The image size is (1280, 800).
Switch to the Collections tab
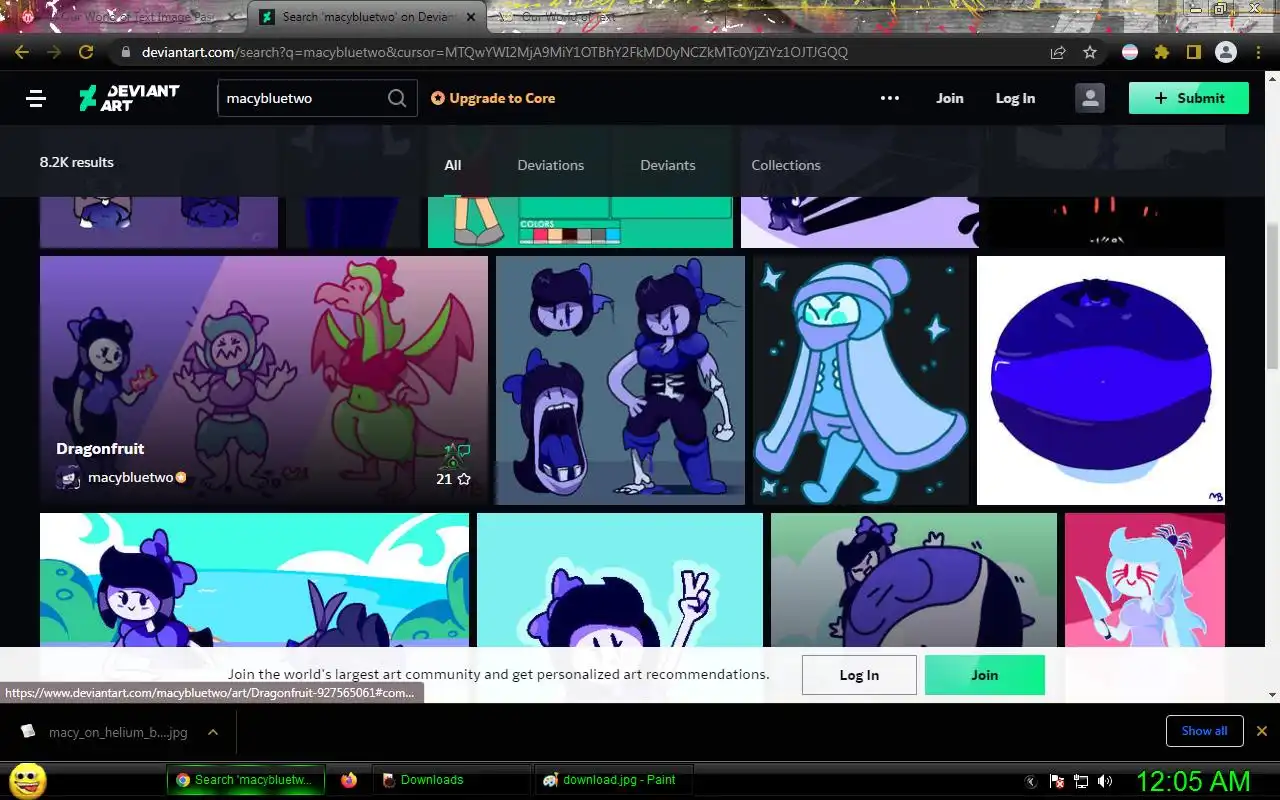[x=786, y=165]
